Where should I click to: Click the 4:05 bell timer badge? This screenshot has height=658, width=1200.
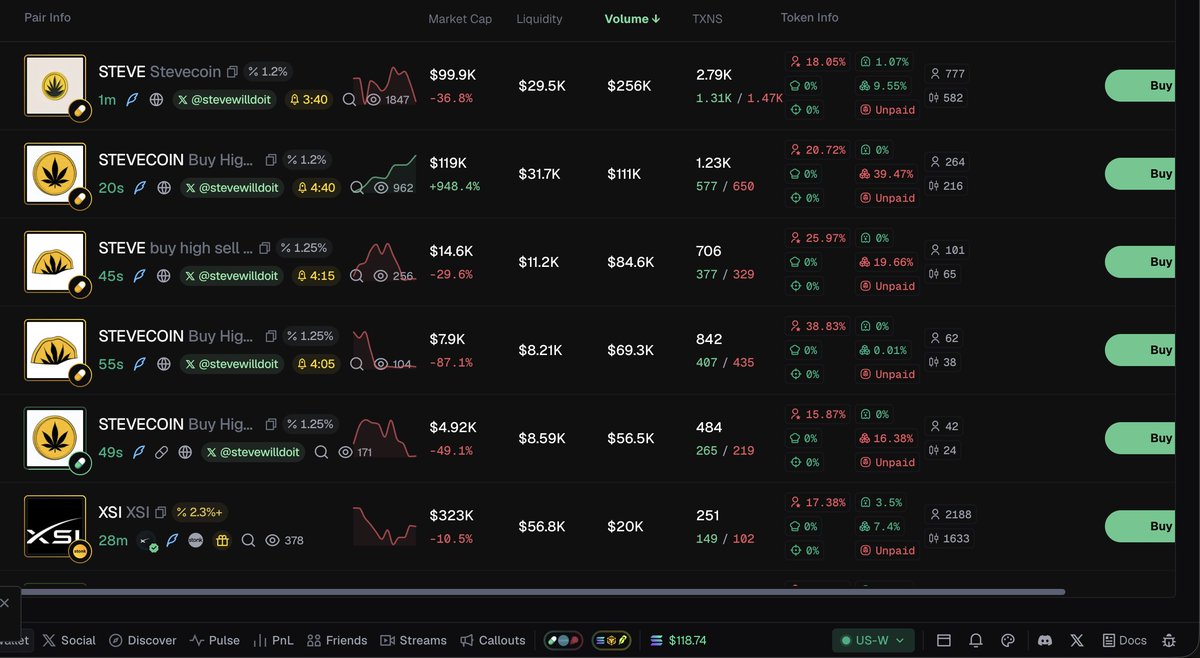click(316, 364)
